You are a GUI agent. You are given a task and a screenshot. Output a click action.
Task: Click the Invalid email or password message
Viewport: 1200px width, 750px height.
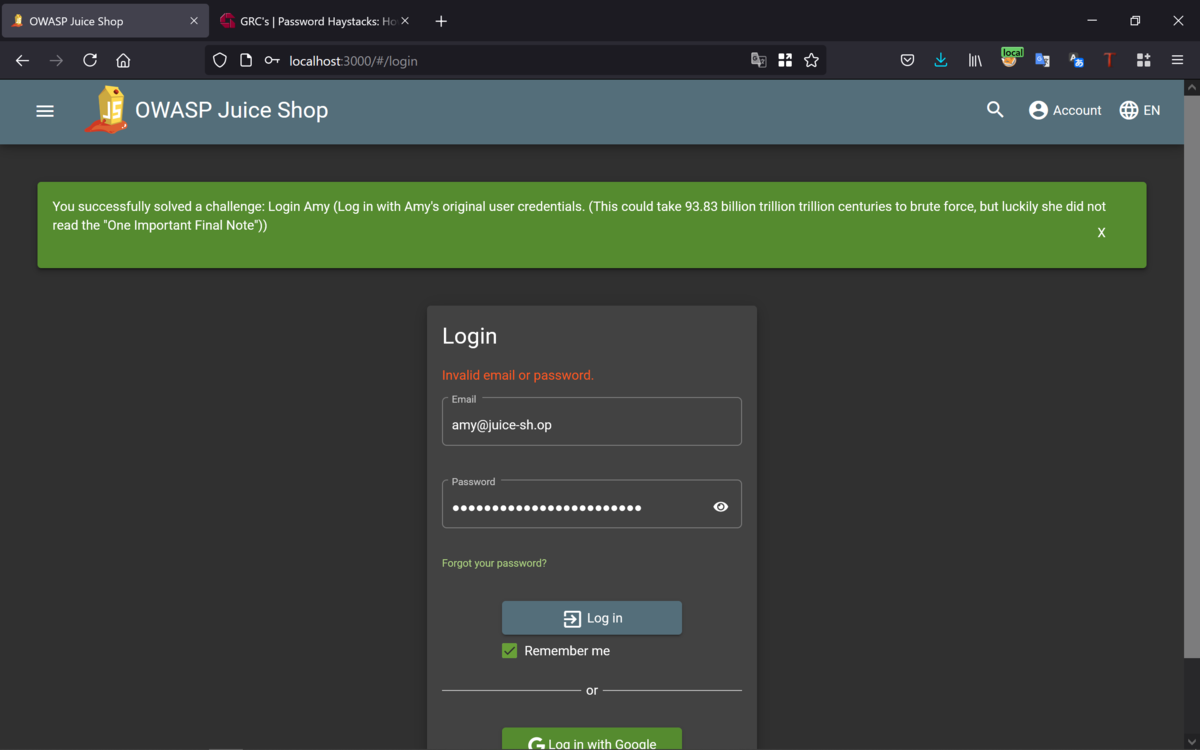[518, 375]
